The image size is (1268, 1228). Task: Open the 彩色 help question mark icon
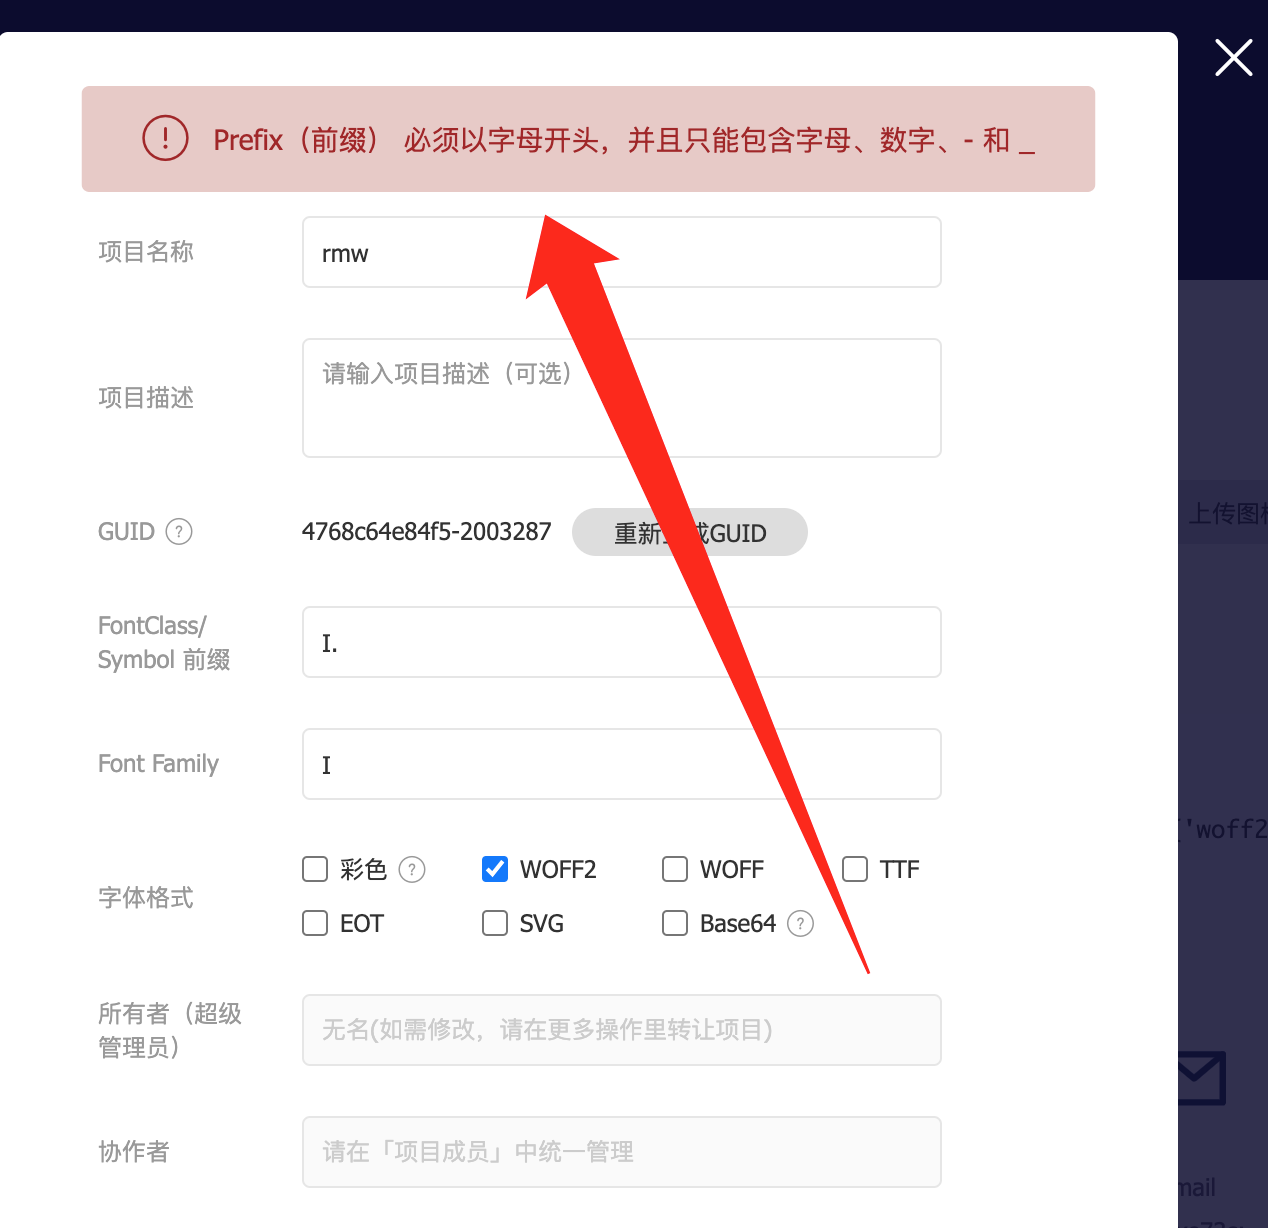click(x=412, y=869)
